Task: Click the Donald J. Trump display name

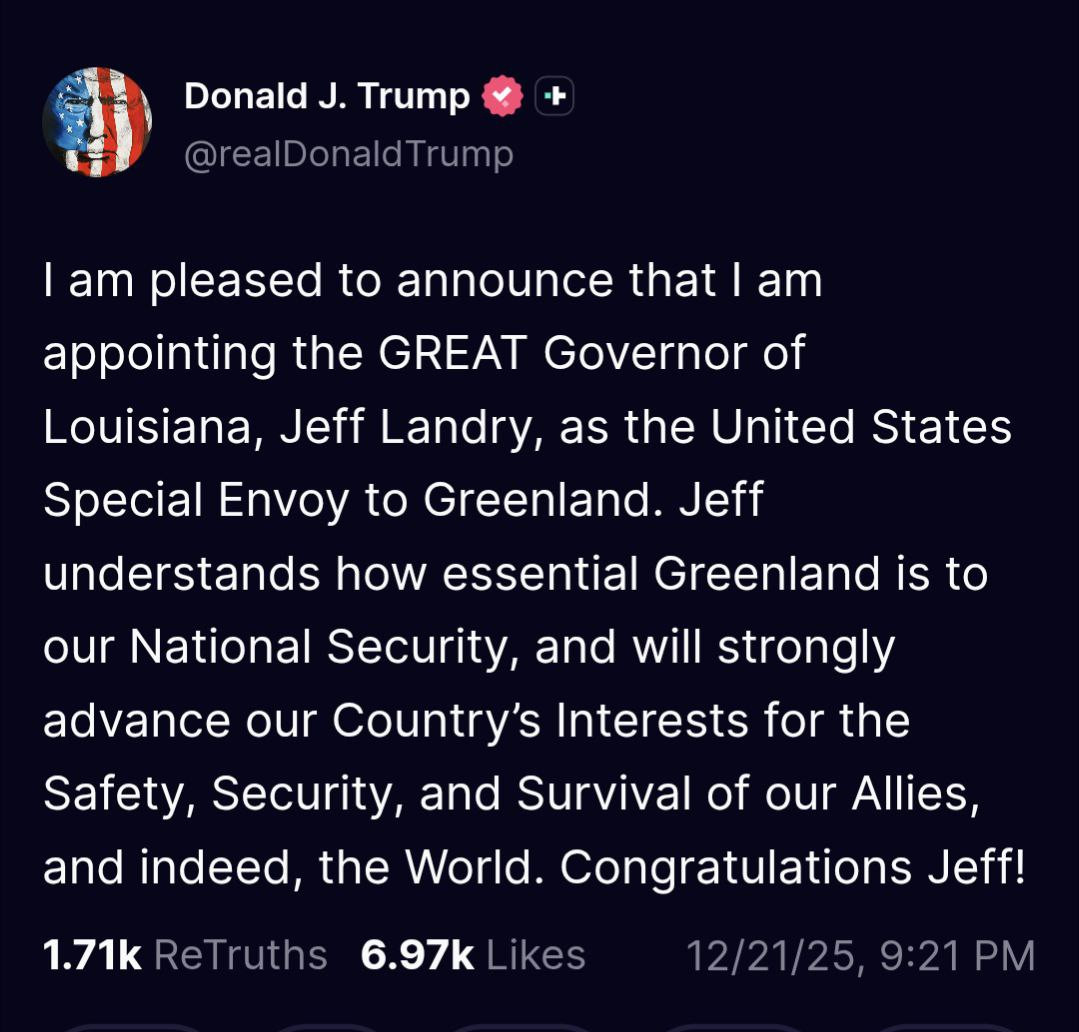Action: [327, 96]
